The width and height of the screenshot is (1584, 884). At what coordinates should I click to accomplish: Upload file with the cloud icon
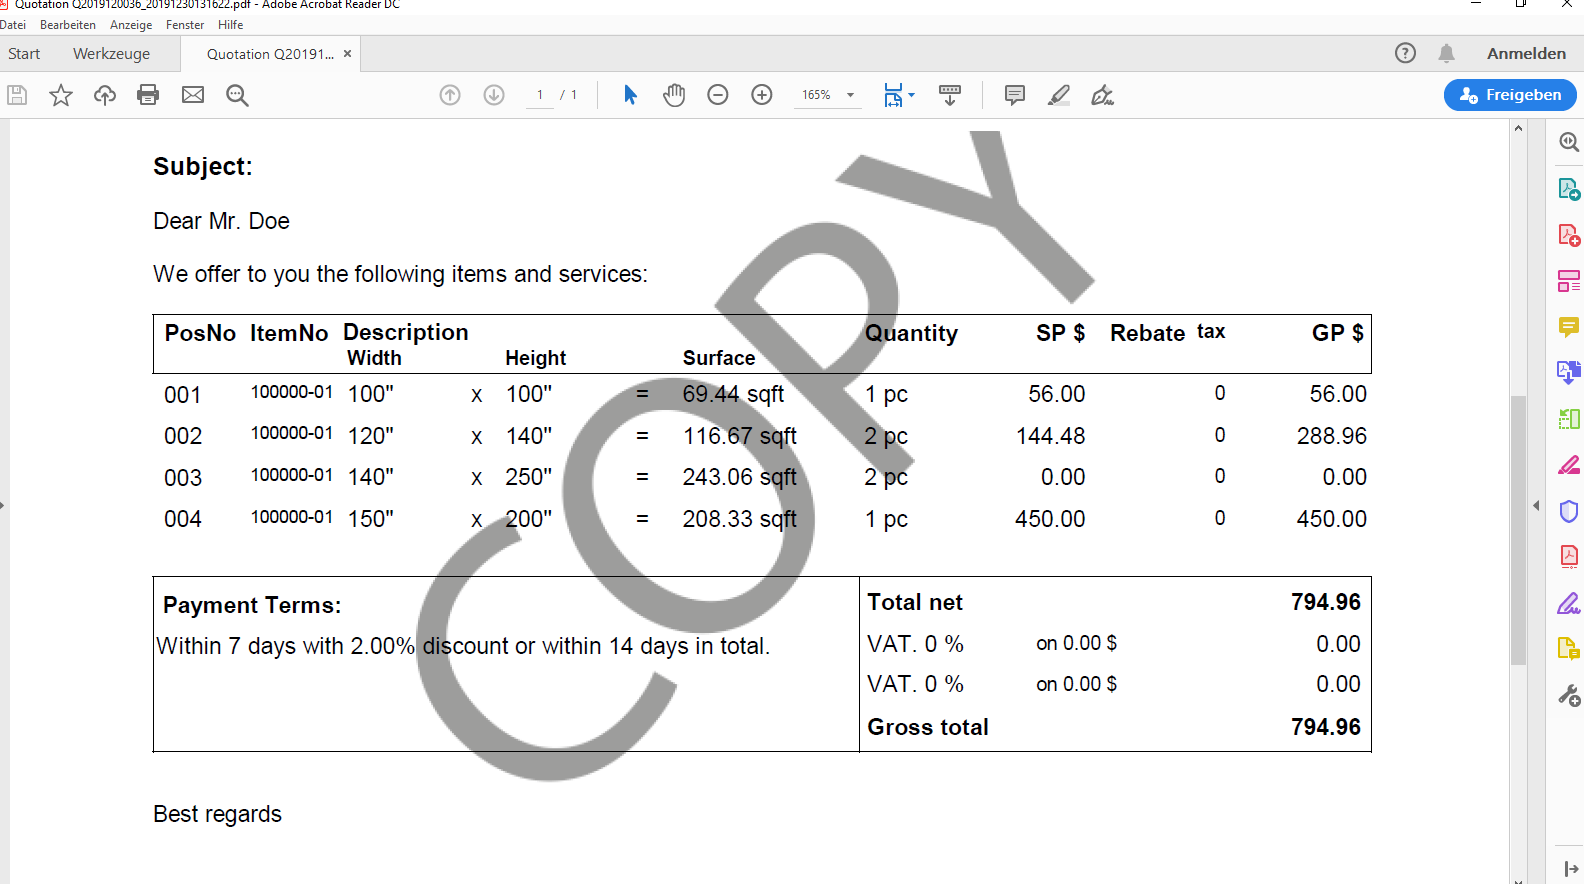point(105,95)
